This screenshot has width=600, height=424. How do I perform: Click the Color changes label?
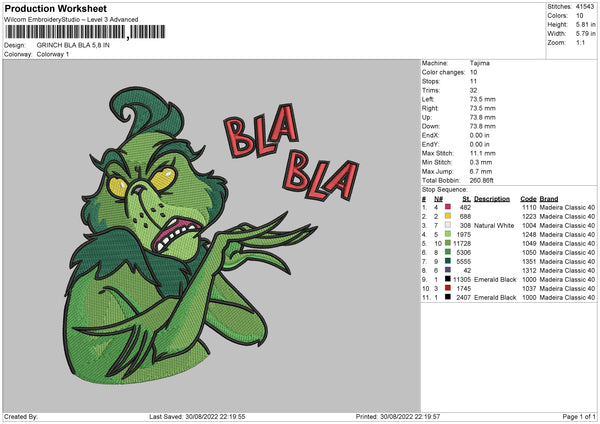pyautogui.click(x=443, y=72)
